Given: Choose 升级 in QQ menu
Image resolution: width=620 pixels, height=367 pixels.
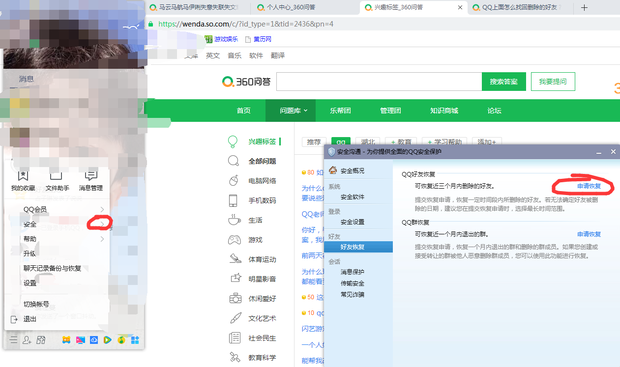Looking at the screenshot, I should [30, 253].
